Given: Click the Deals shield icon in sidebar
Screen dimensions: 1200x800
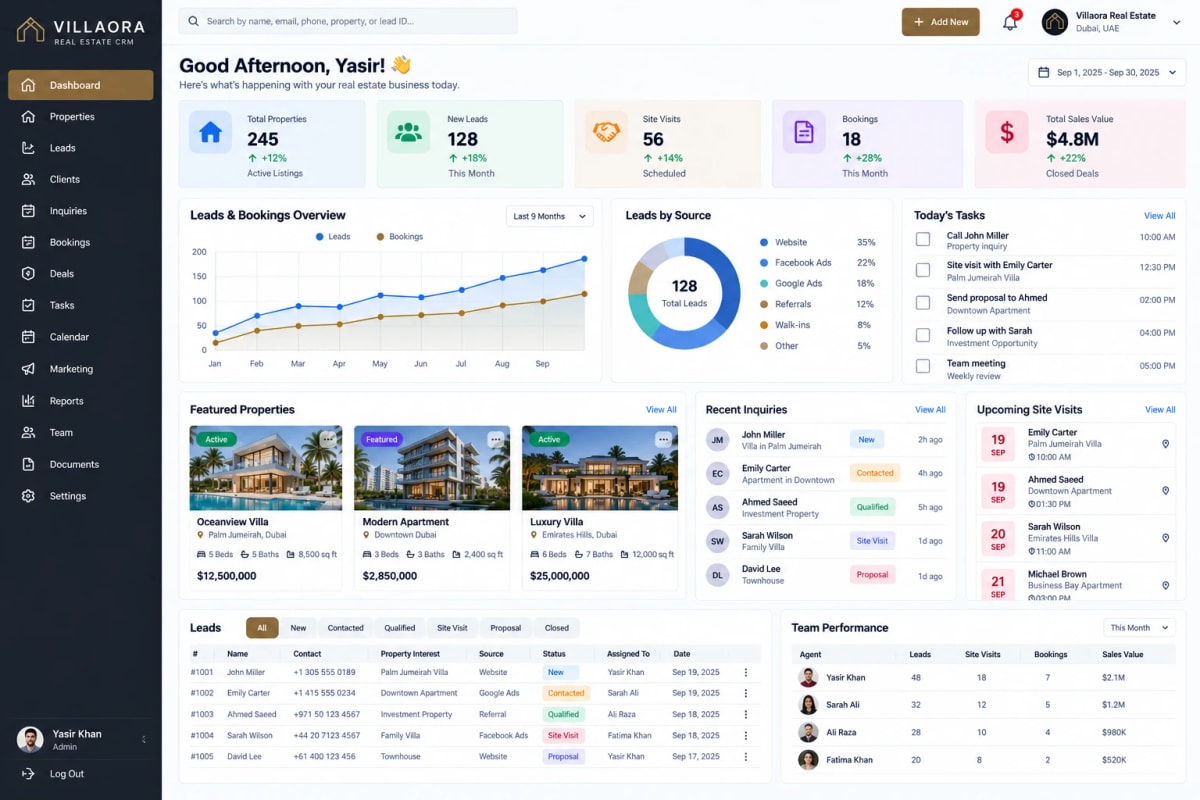Looking at the screenshot, I should click(x=28, y=273).
